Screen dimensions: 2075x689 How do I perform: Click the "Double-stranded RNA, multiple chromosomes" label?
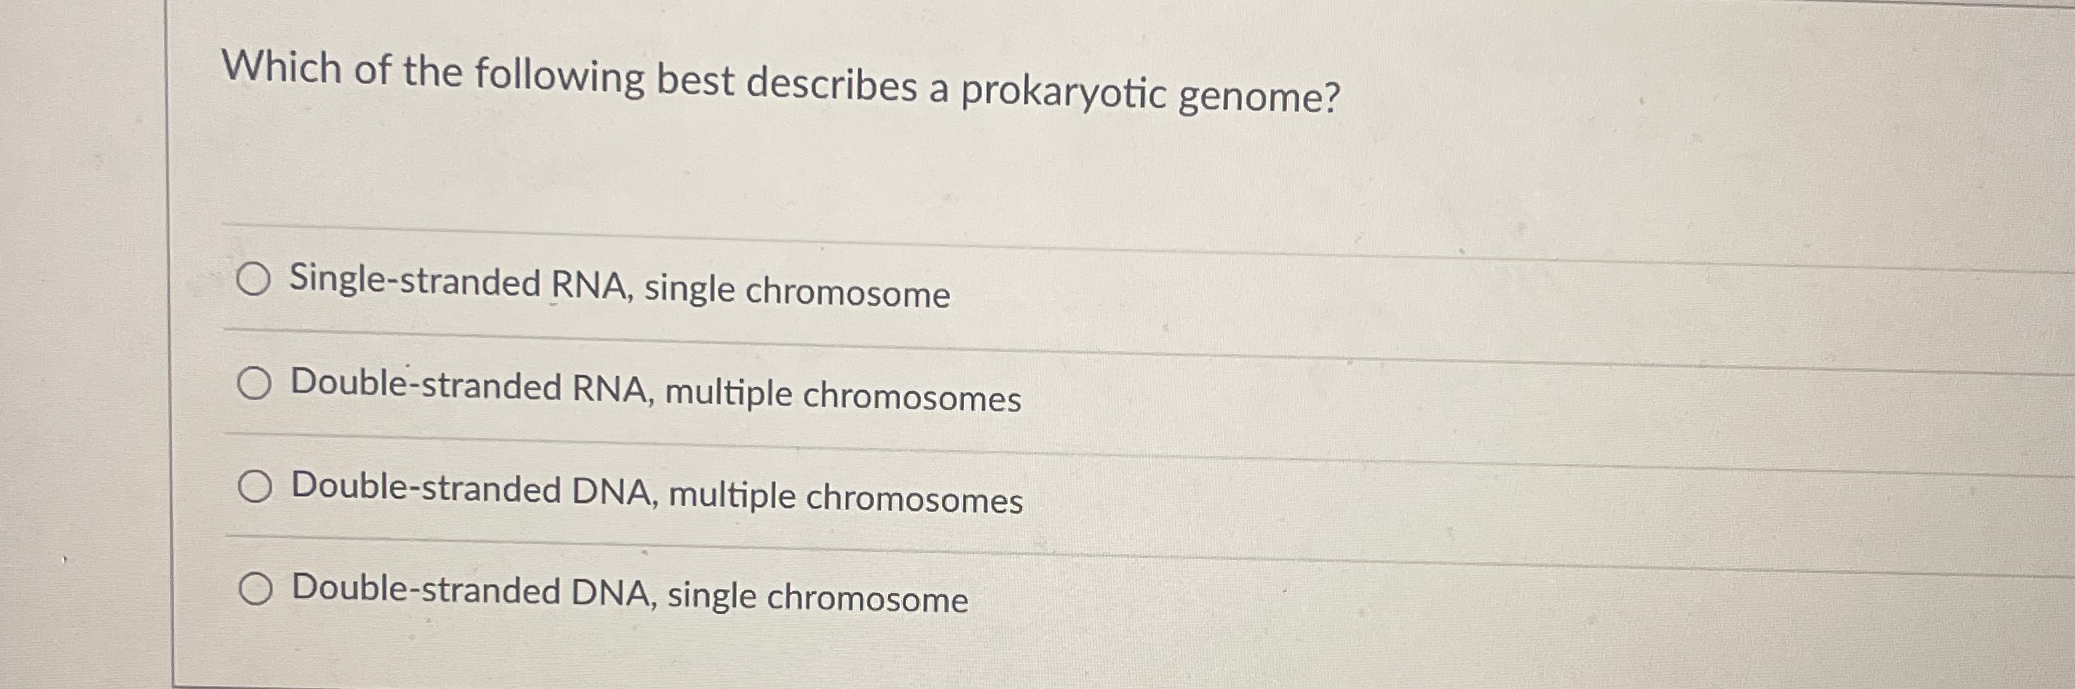coord(653,394)
